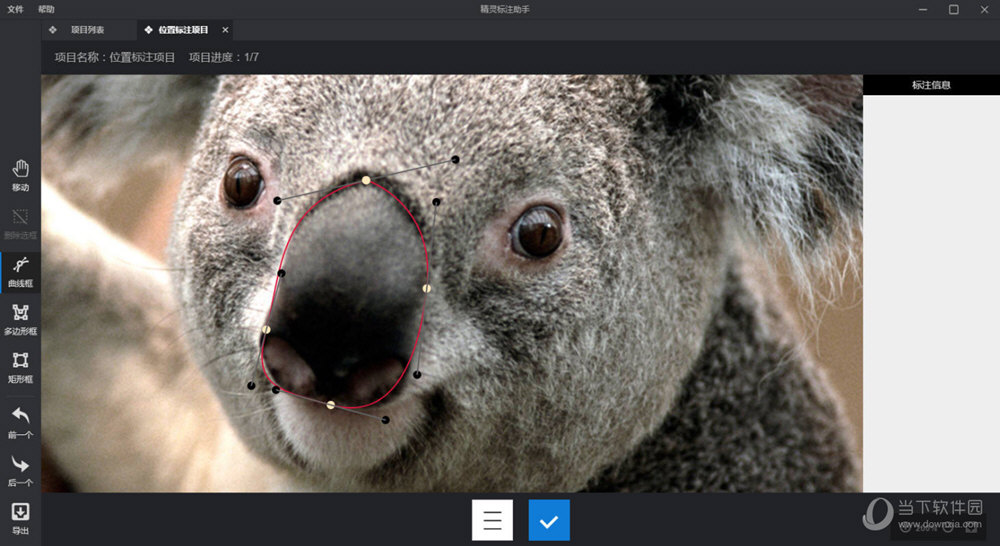
Task: Select the 移动 (move) hand tool
Action: point(20,175)
